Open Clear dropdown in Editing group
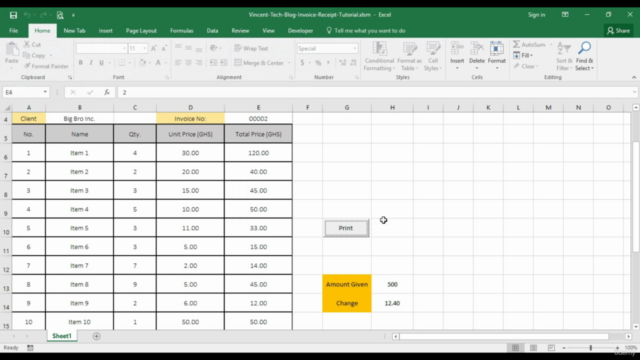Screen dimensions: 640x360 tap(526, 66)
